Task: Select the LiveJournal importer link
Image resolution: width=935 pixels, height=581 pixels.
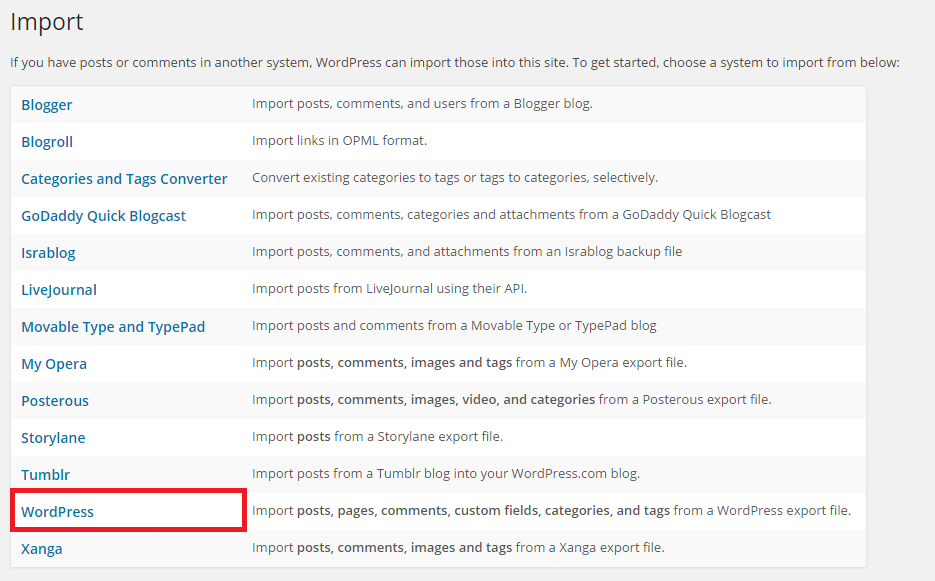Action: tap(59, 290)
